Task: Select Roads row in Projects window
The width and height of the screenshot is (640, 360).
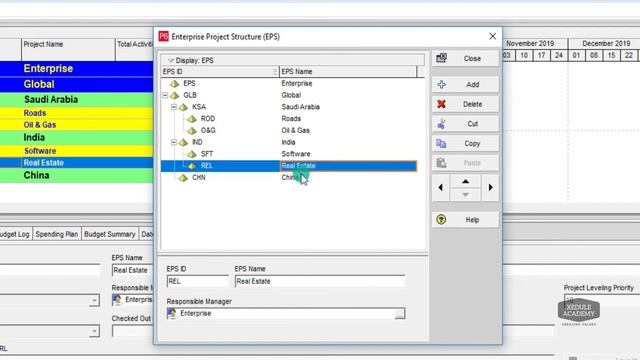Action: tap(76, 113)
